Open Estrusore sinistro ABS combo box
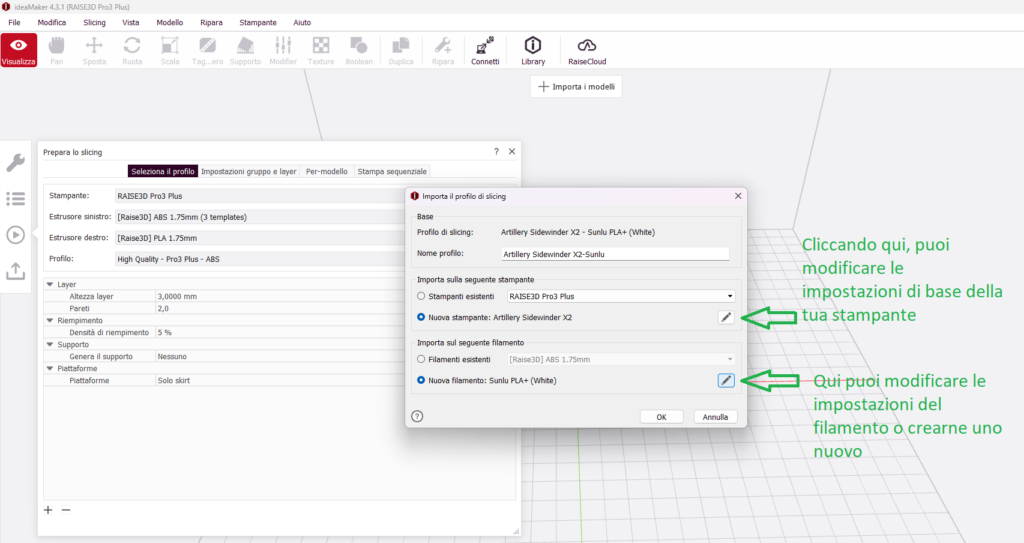This screenshot has height=543, width=1024. click(261, 217)
